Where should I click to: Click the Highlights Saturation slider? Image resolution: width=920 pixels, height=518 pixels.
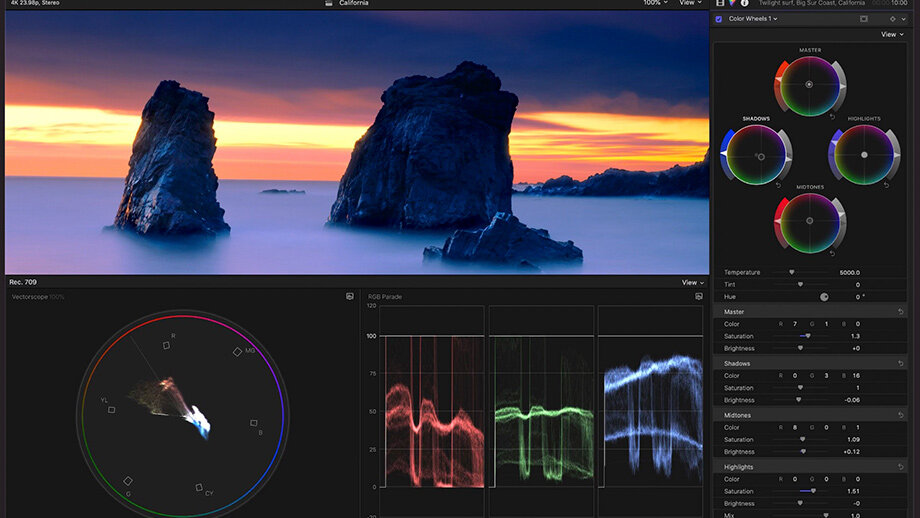[x=801, y=491]
